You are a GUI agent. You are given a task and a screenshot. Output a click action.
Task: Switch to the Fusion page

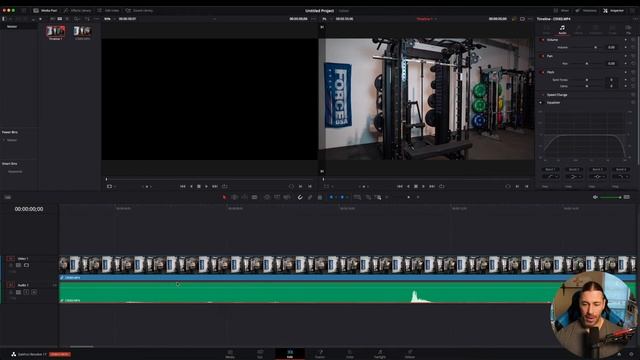pos(320,353)
